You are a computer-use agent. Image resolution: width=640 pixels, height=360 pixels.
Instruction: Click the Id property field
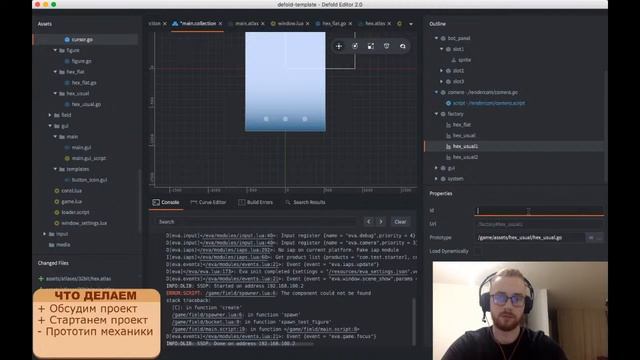click(x=539, y=211)
